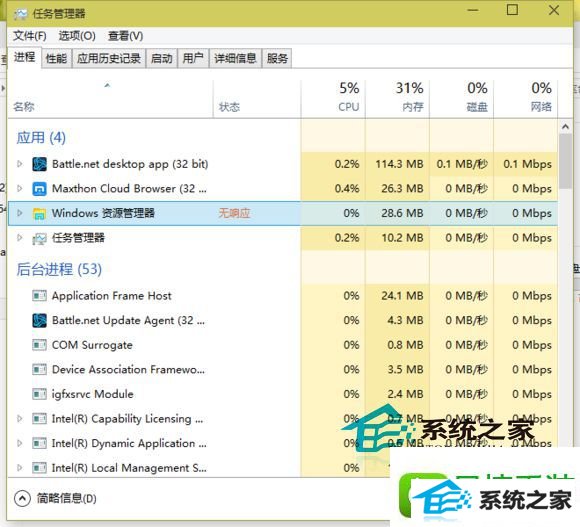Select the 应用 (4) group header
Image resolution: width=580 pixels, height=527 pixels.
[x=41, y=138]
